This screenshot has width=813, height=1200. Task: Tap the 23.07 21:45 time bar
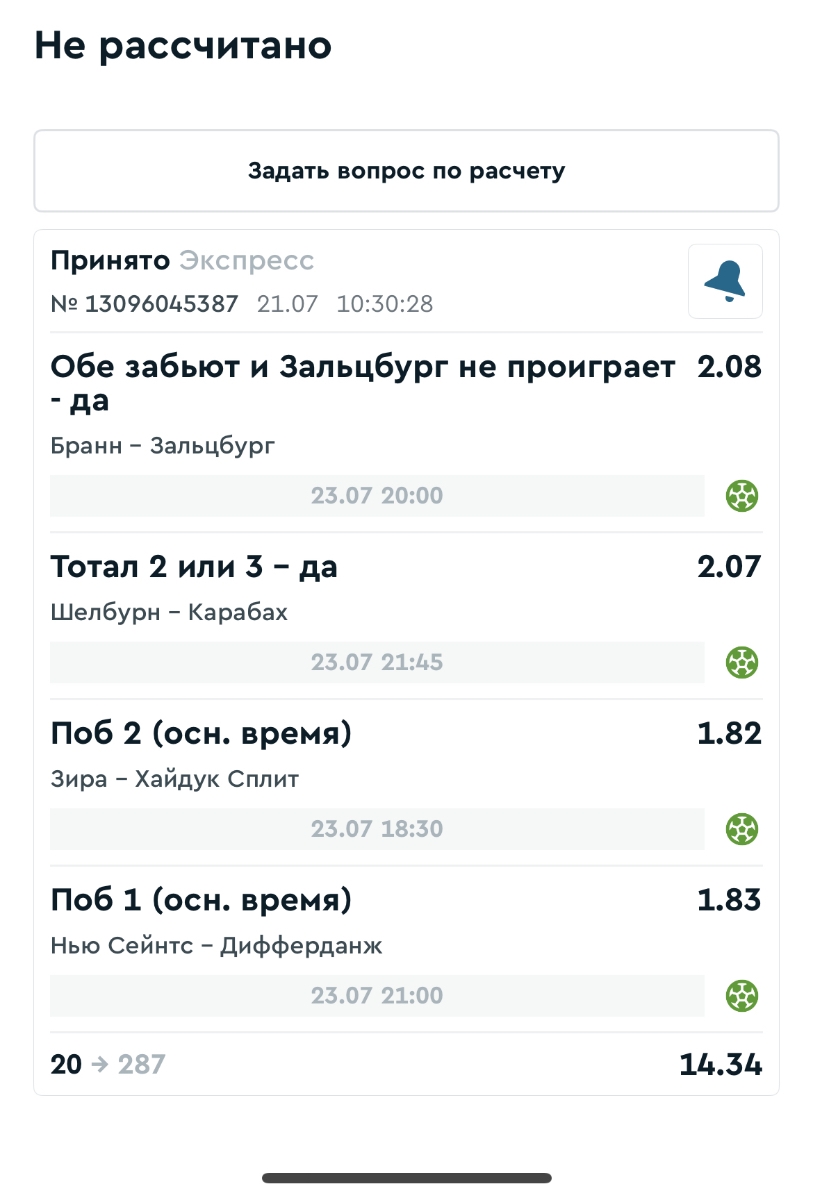377,662
